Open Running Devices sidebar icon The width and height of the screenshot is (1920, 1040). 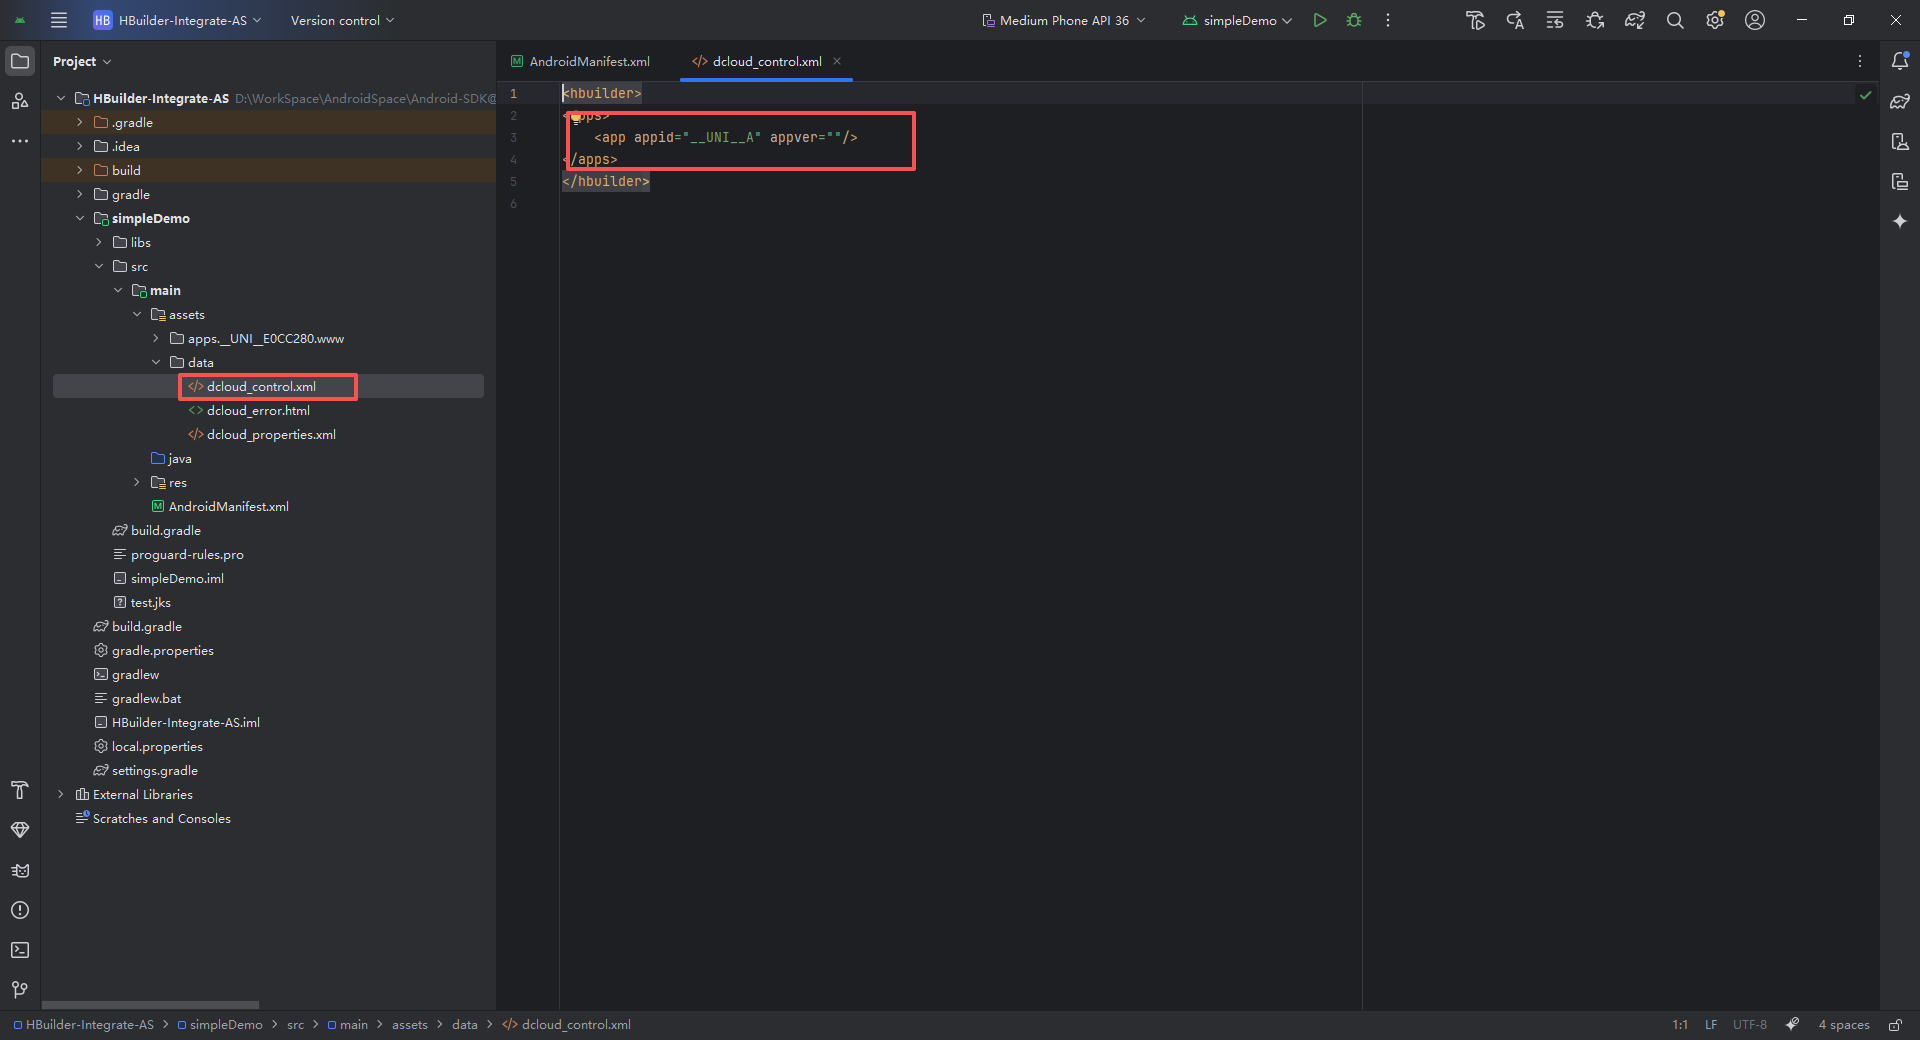click(x=1900, y=181)
